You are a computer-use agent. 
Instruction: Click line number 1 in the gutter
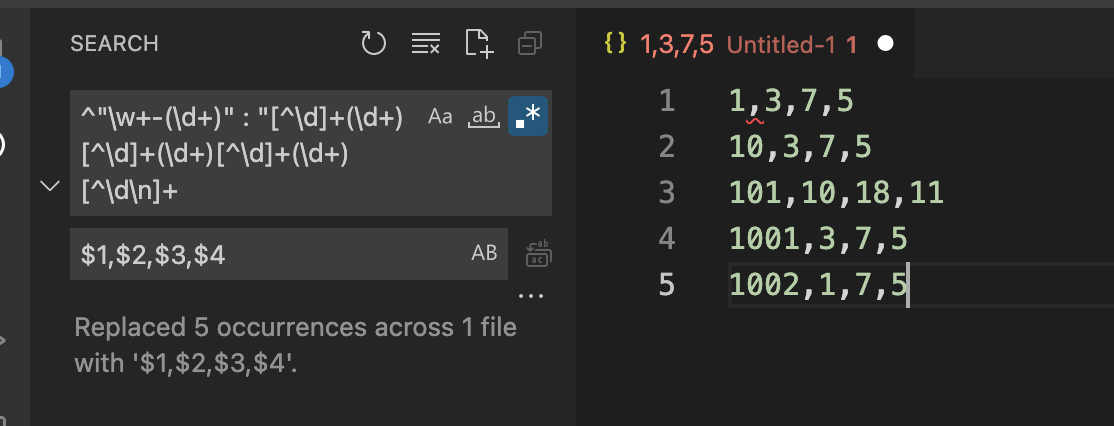pos(667,100)
